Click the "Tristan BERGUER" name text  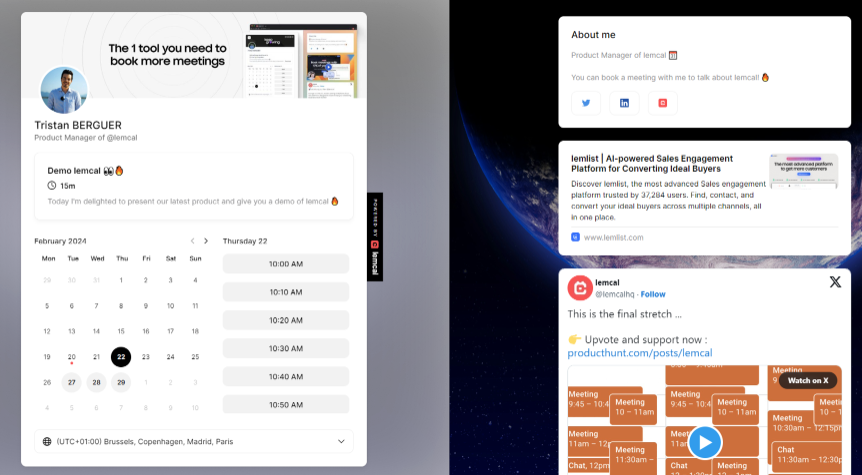tap(78, 125)
